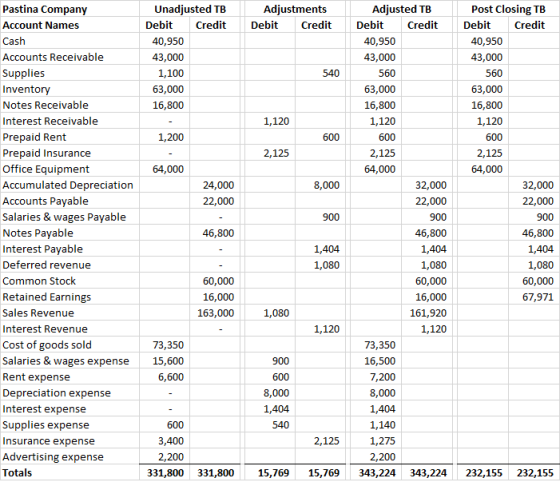Select the Post Closing TB header
Image resolution: width=560 pixels, height=490 pixels.
[x=508, y=9]
